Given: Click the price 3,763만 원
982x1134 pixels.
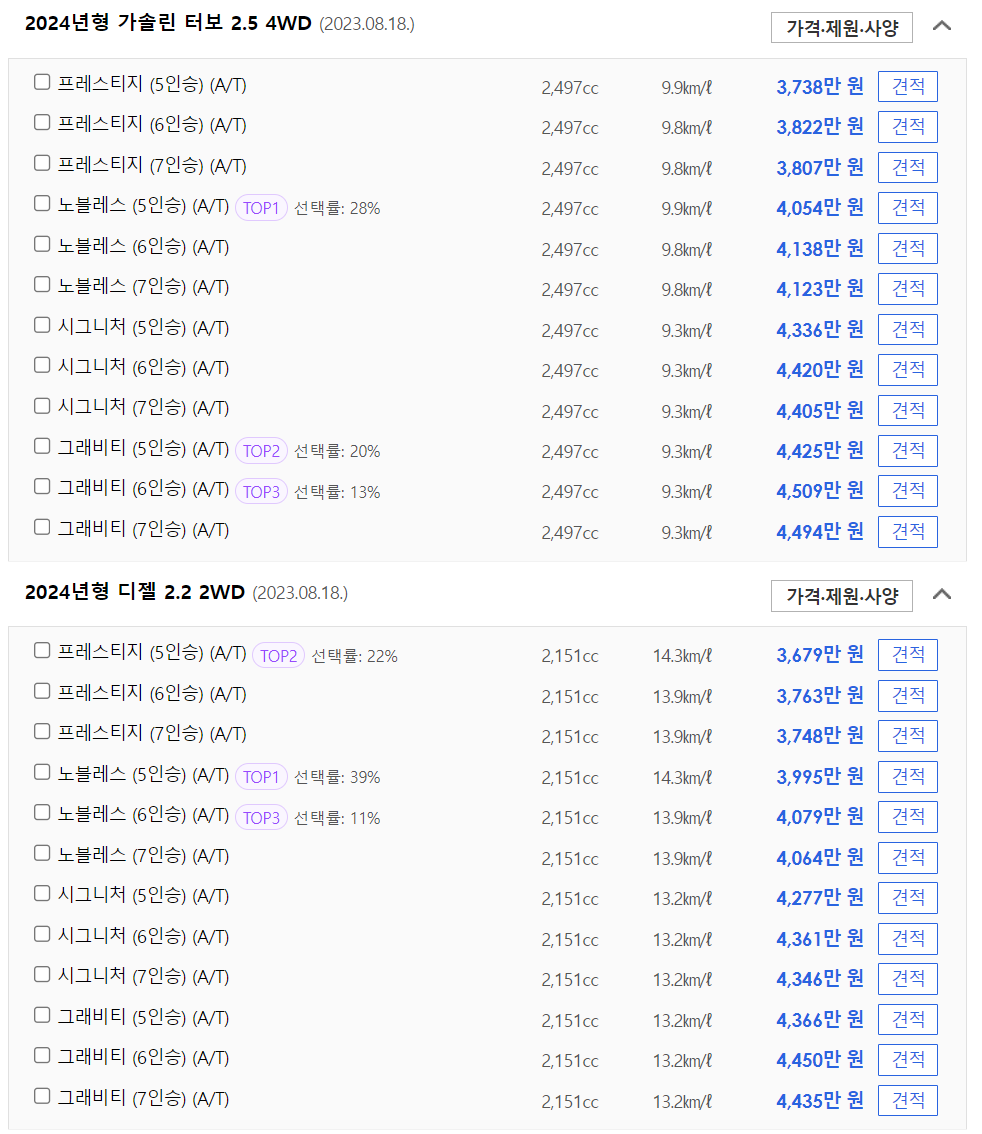Looking at the screenshot, I should tap(819, 696).
